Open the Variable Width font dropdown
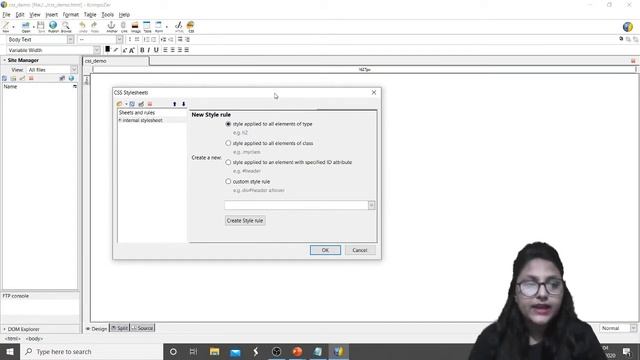The width and height of the screenshot is (640, 360). click(x=97, y=50)
